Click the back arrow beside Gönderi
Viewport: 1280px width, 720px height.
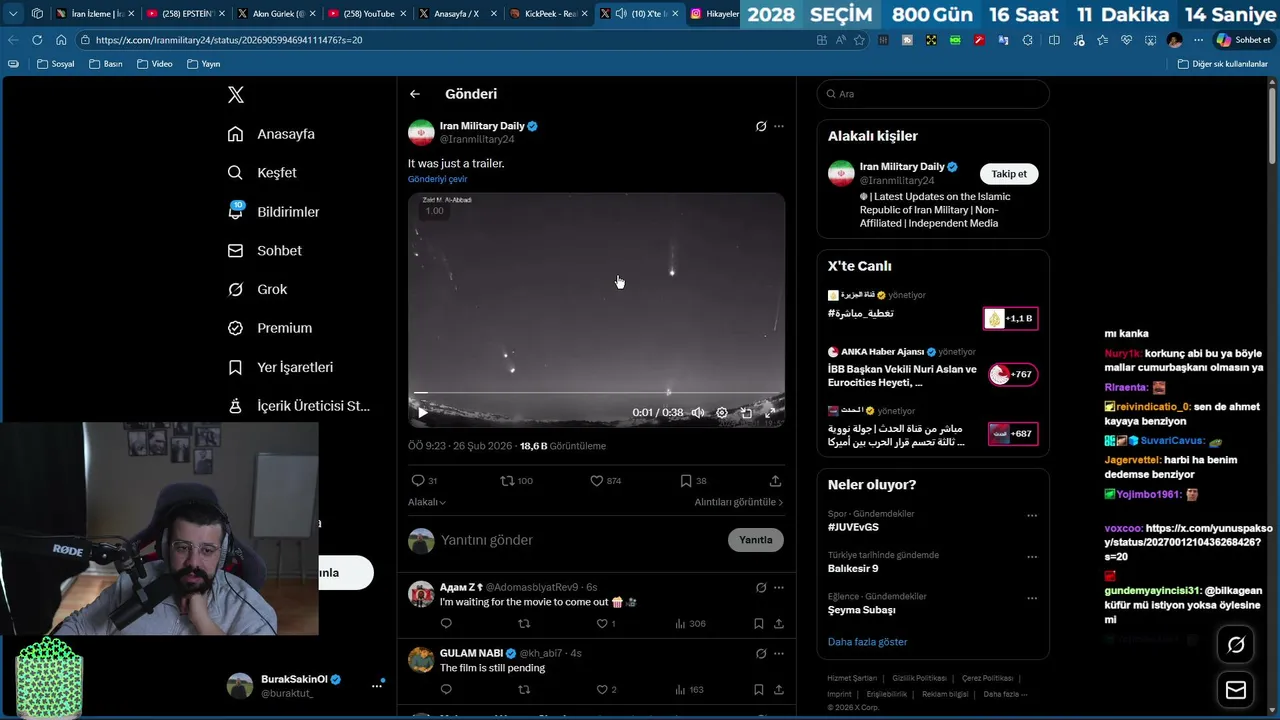pyautogui.click(x=415, y=94)
